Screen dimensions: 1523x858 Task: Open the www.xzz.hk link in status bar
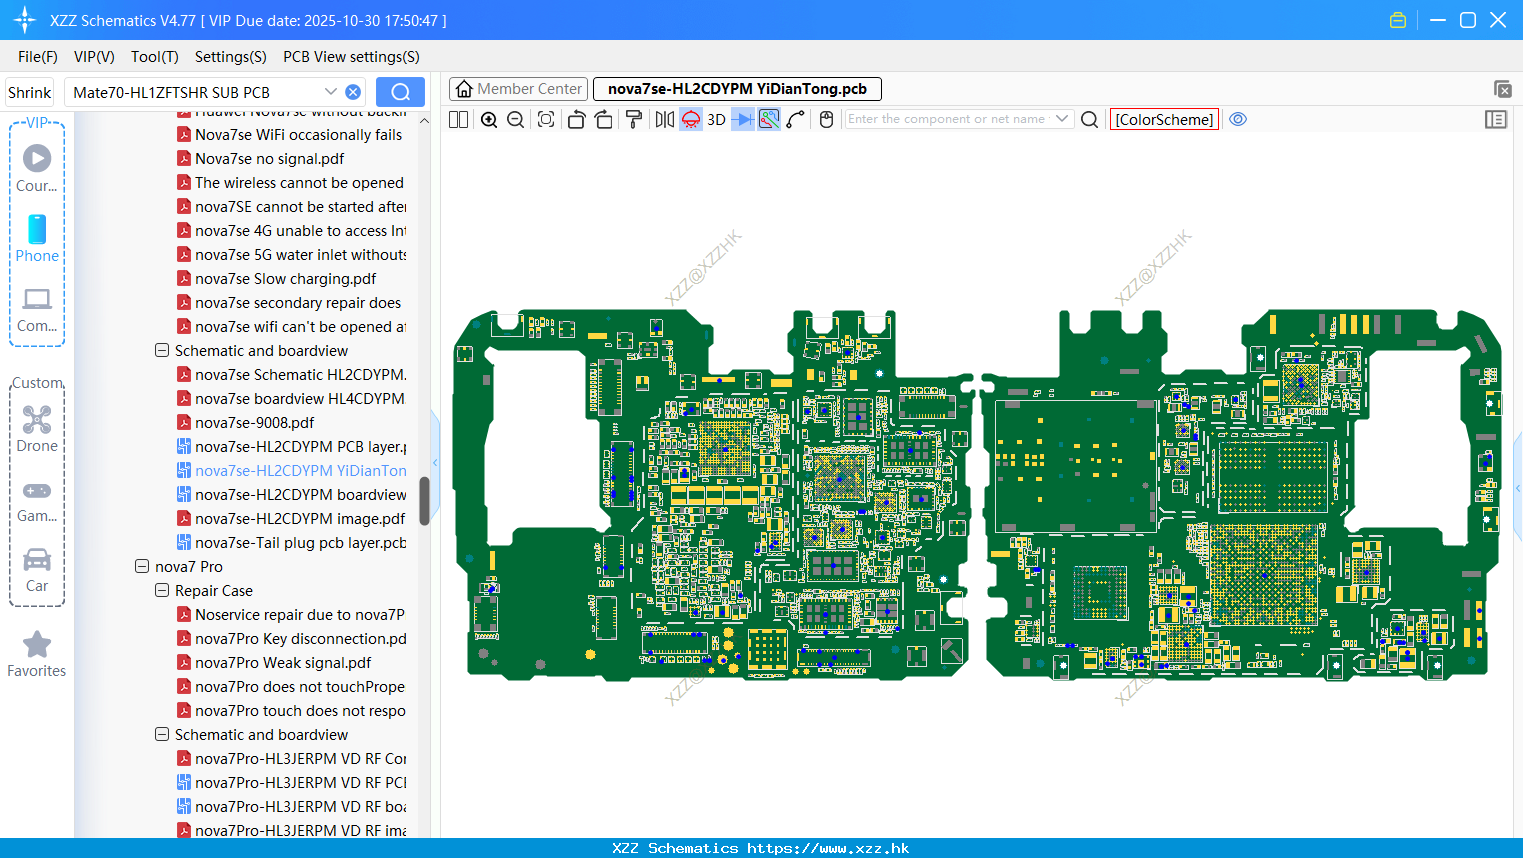click(828, 848)
